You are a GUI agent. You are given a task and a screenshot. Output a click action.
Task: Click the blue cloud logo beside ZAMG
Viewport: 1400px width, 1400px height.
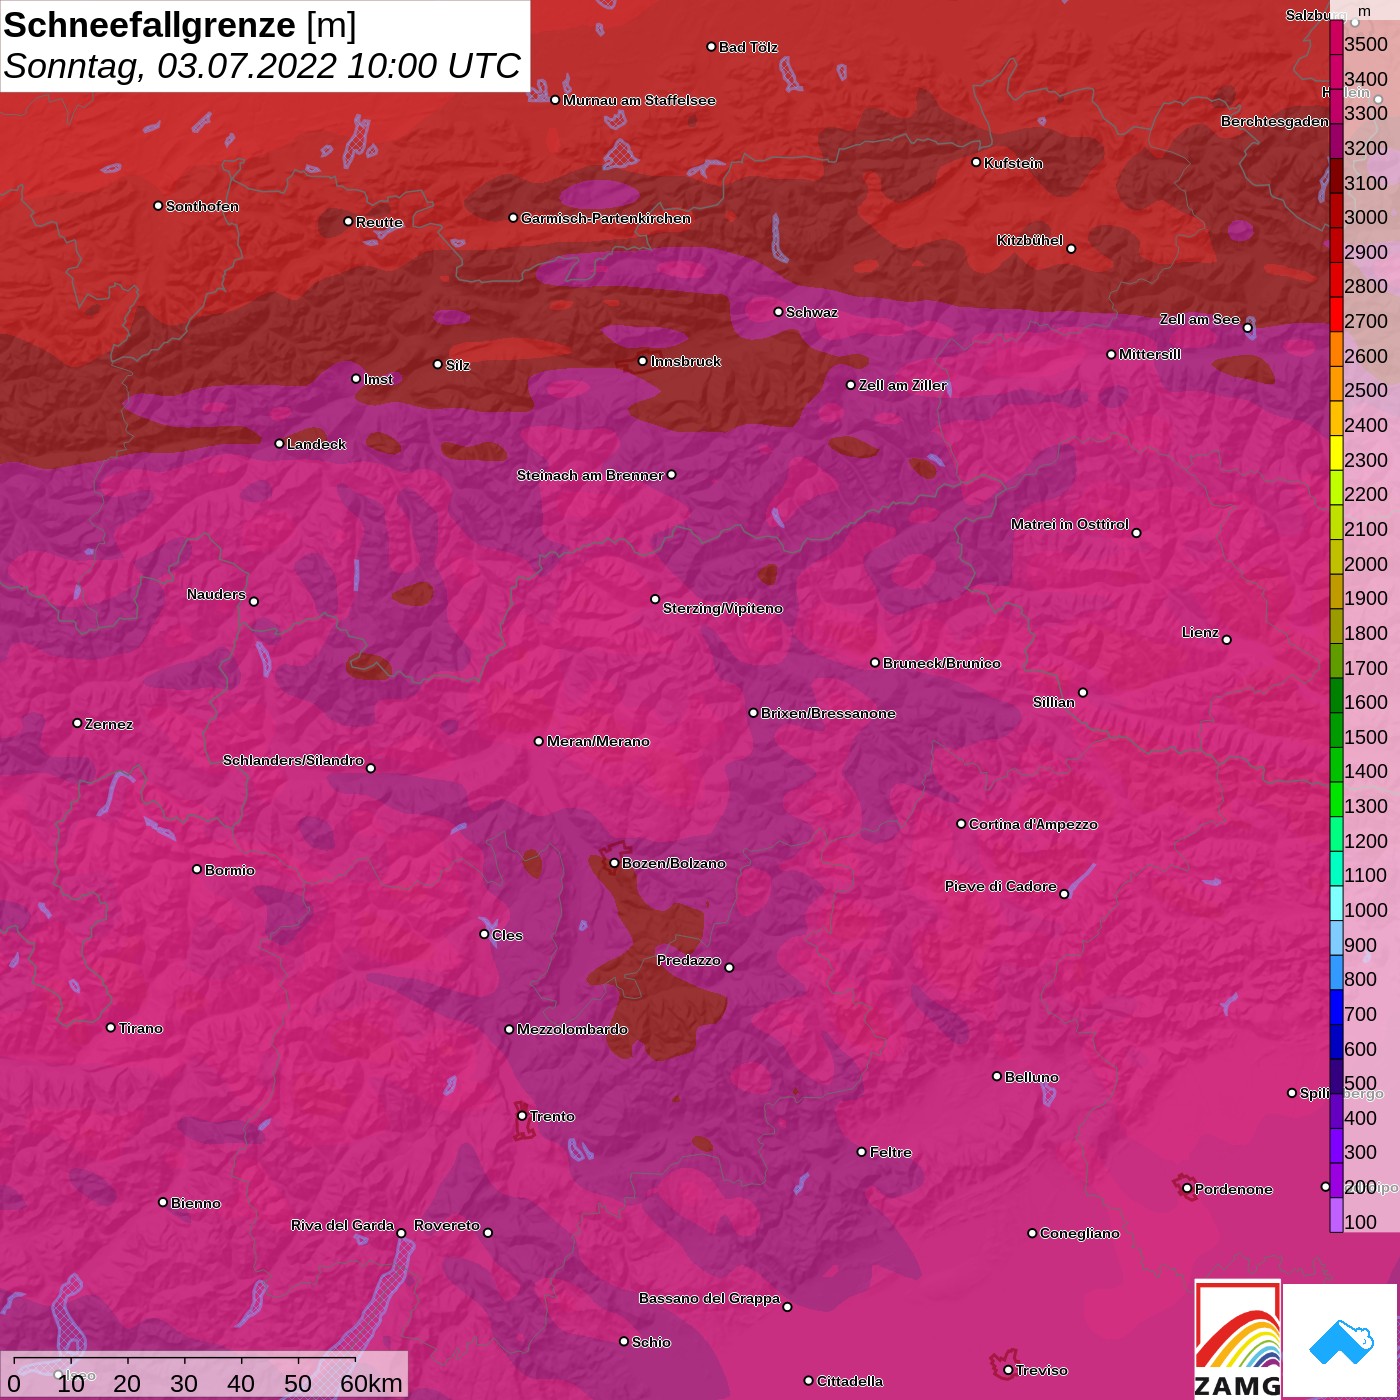tap(1340, 1340)
